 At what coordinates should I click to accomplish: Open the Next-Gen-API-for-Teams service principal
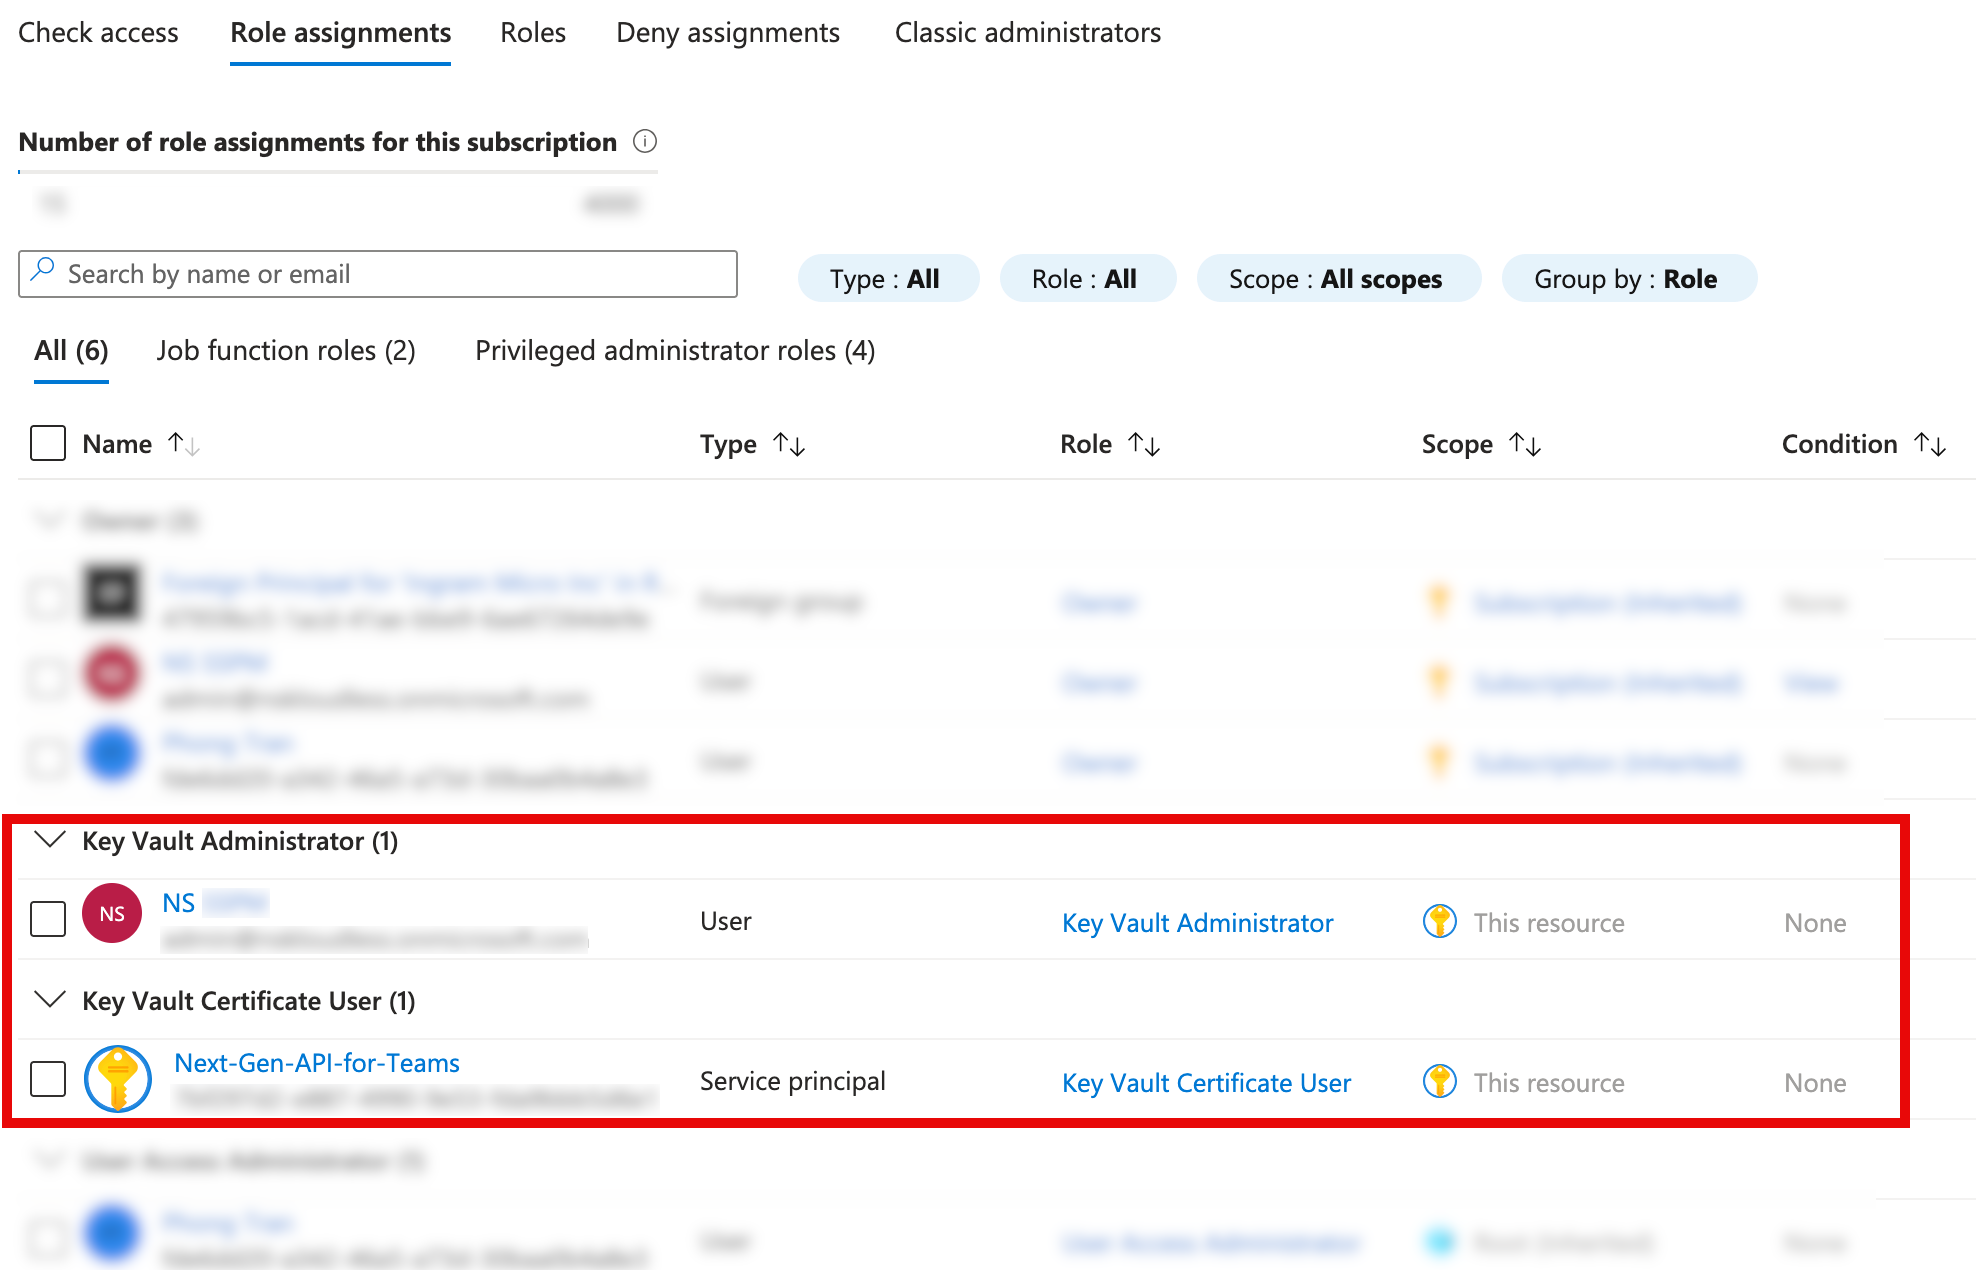(317, 1063)
